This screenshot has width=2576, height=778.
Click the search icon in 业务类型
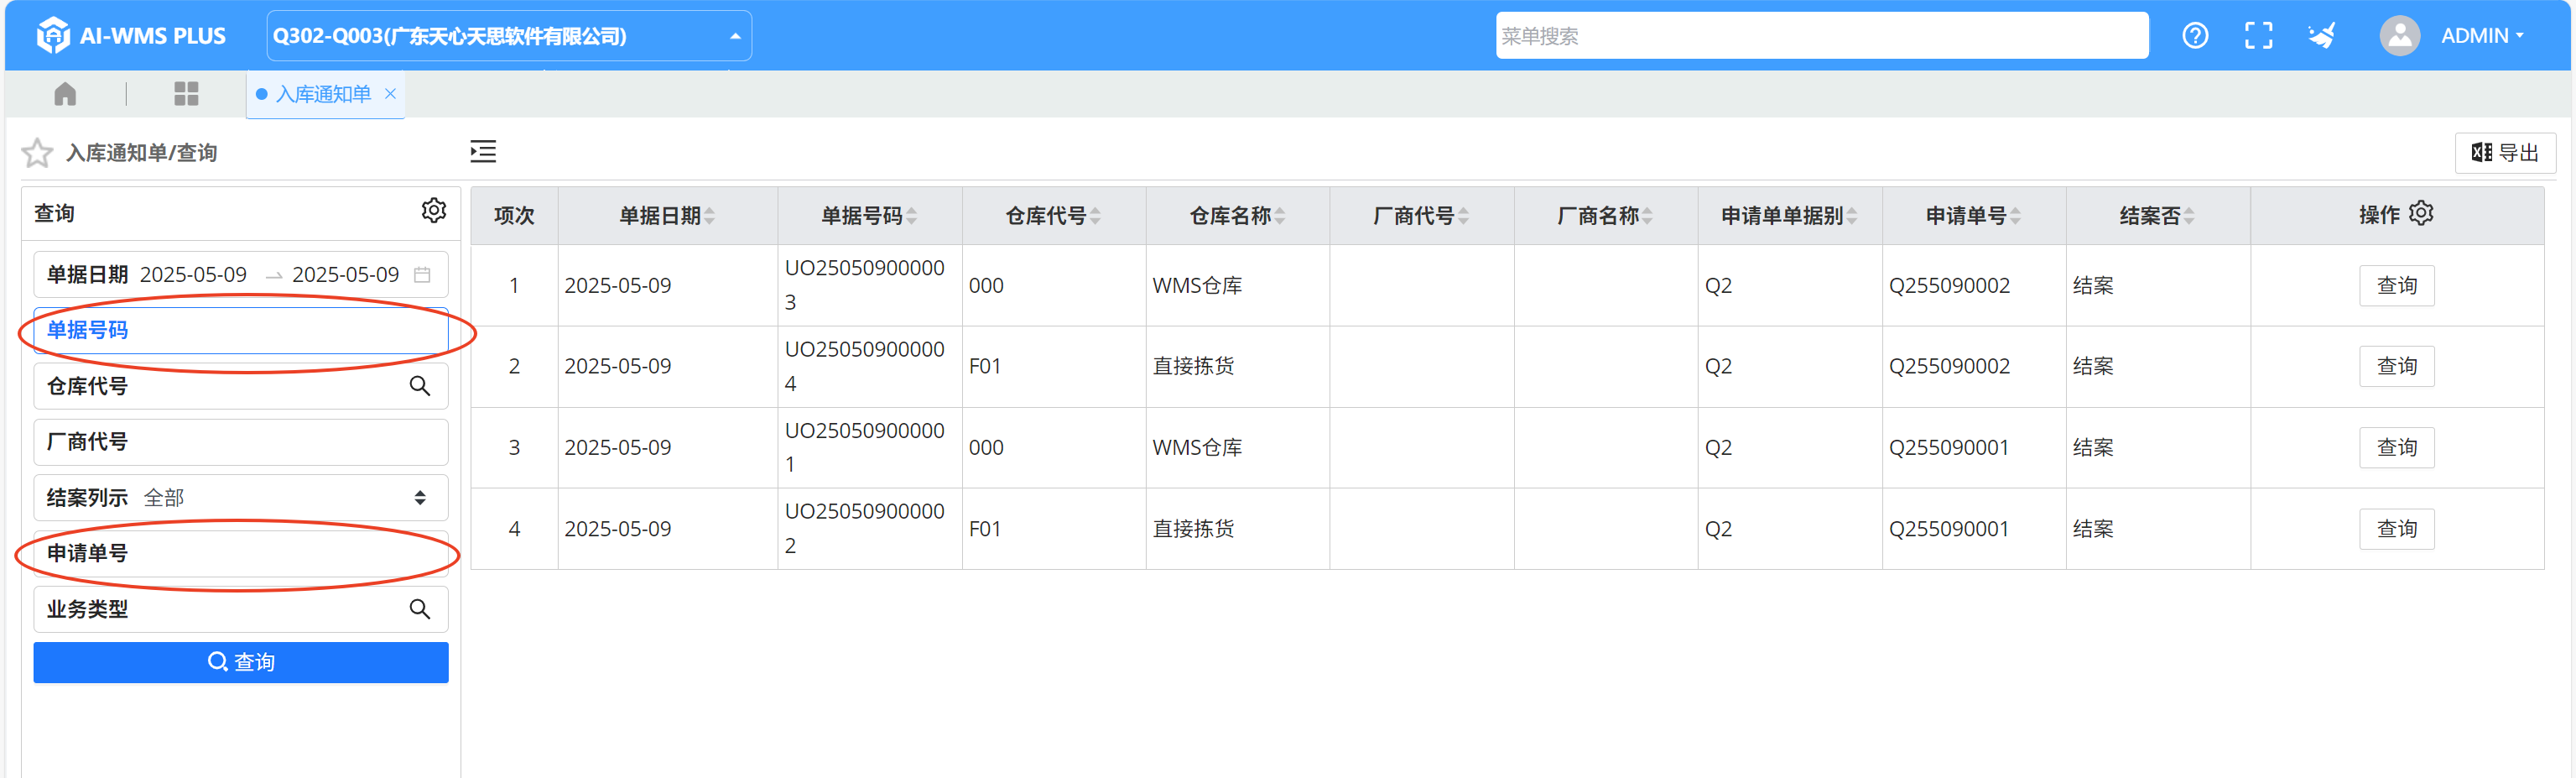pyautogui.click(x=419, y=609)
